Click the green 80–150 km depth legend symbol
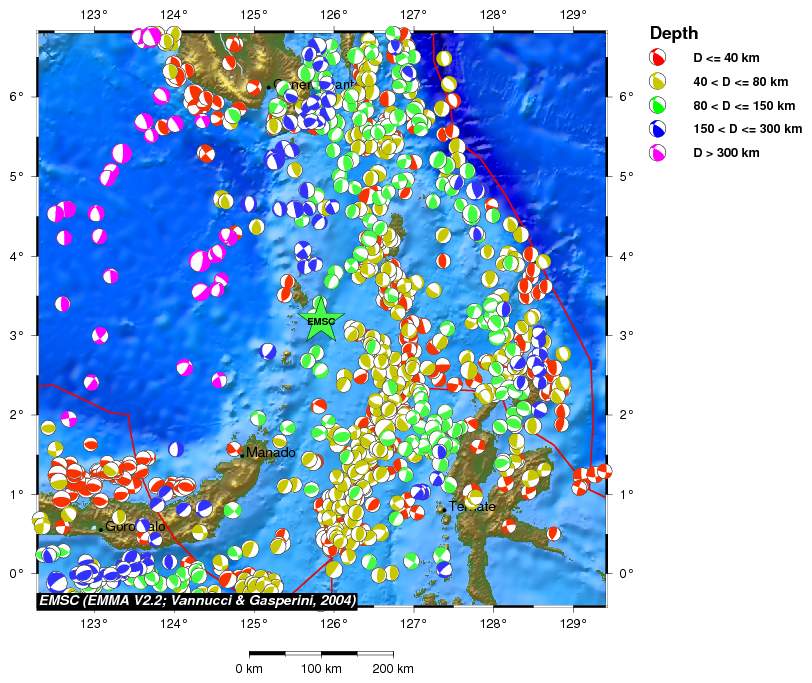The image size is (812, 683). [657, 105]
